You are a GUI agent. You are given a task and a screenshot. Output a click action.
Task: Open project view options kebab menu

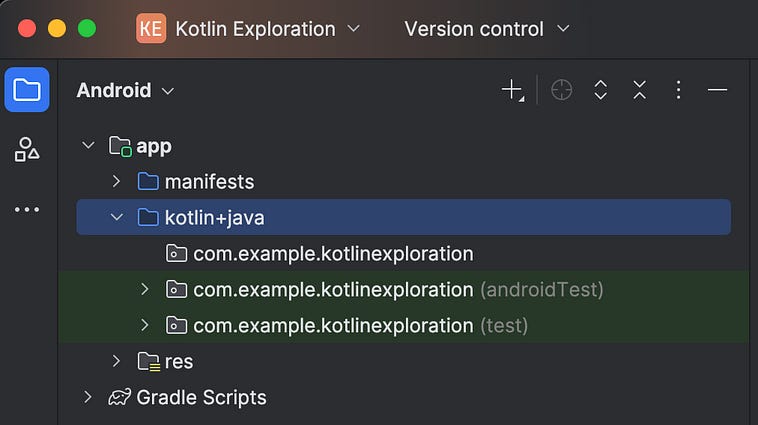point(678,90)
